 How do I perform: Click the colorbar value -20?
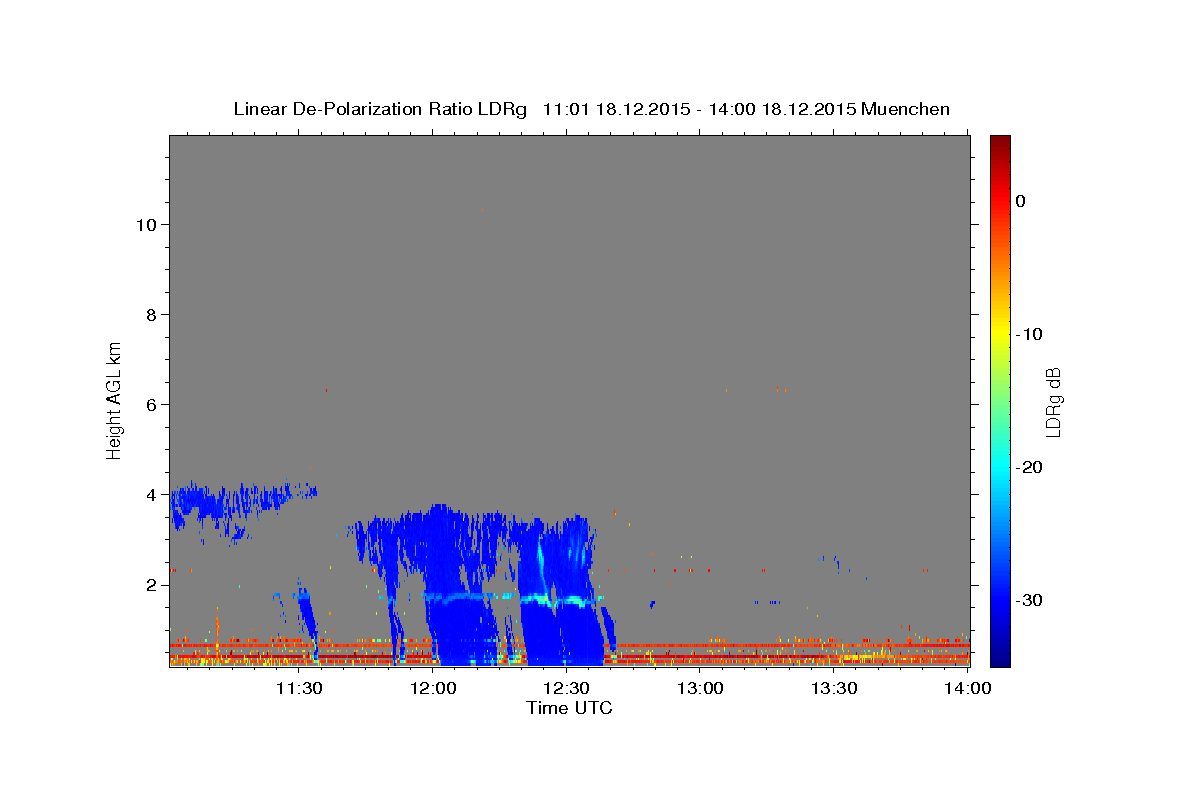1029,467
